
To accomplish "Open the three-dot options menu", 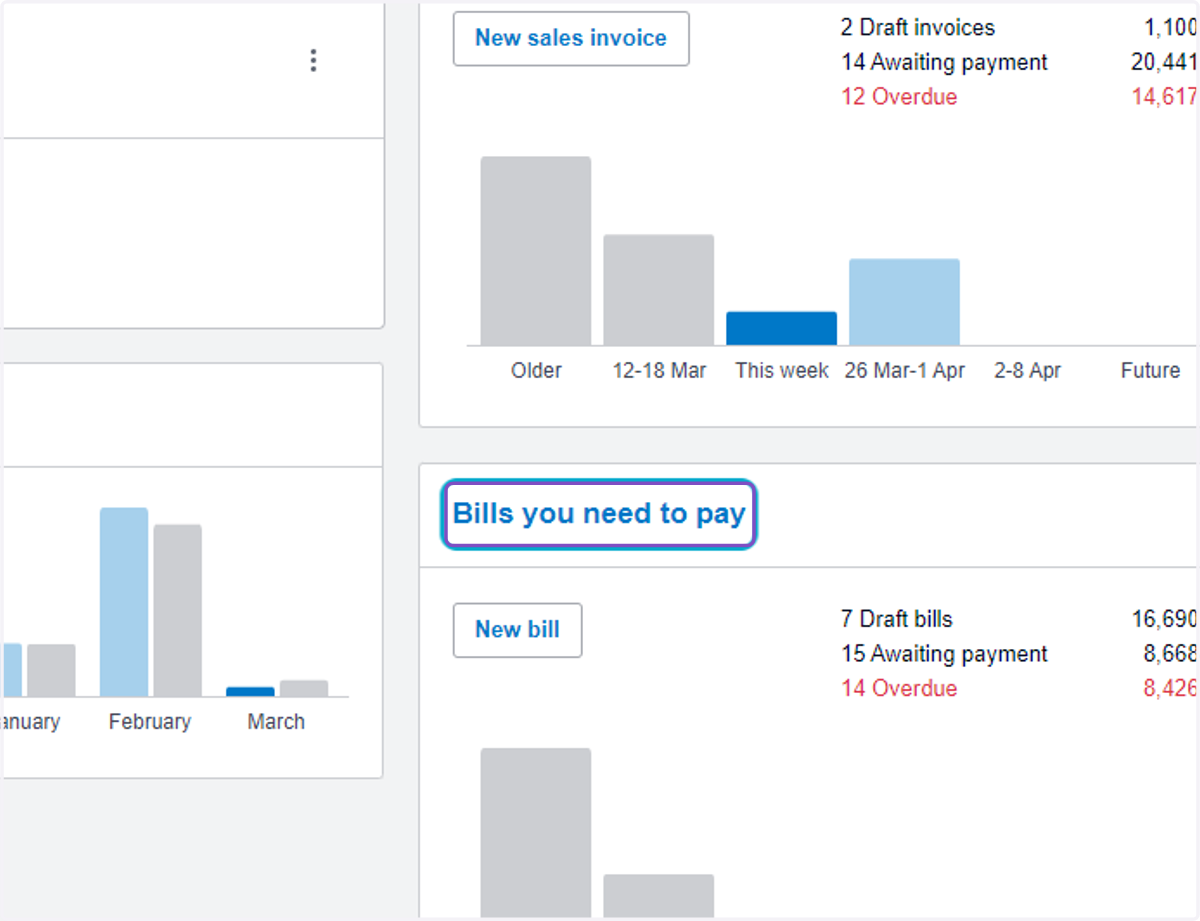I will (313, 61).
